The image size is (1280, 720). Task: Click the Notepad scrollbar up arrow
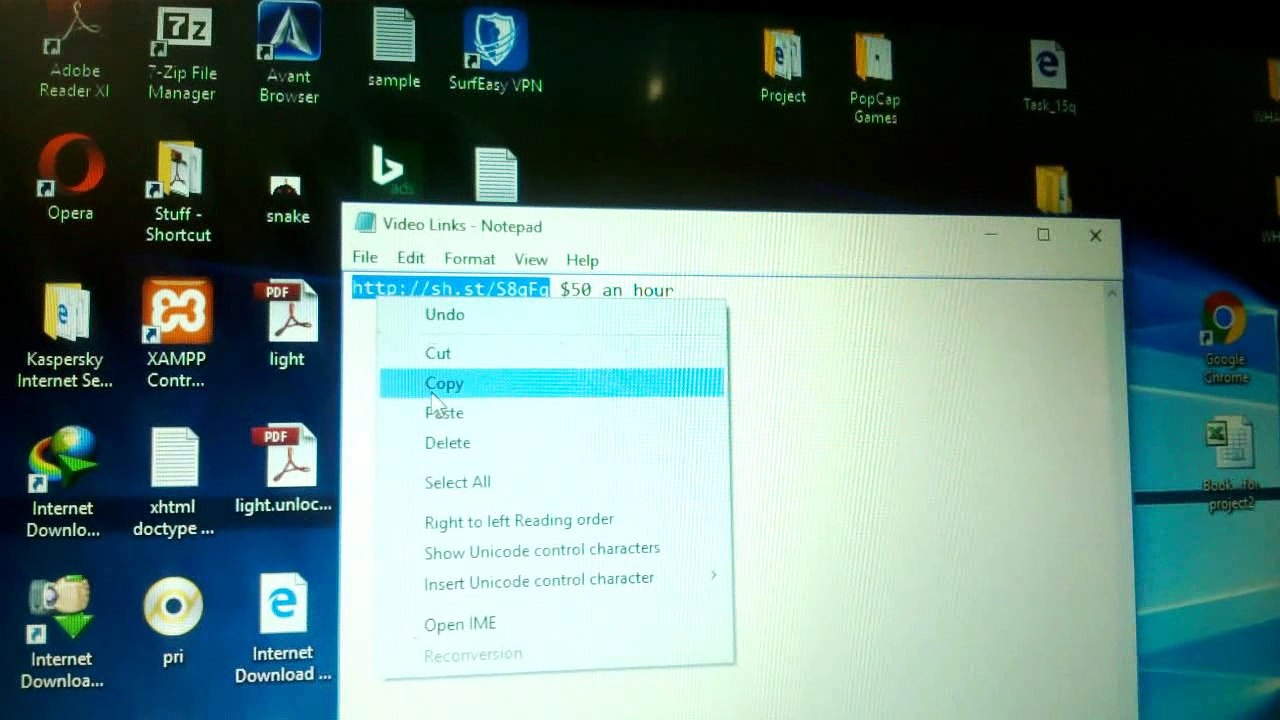[1111, 294]
